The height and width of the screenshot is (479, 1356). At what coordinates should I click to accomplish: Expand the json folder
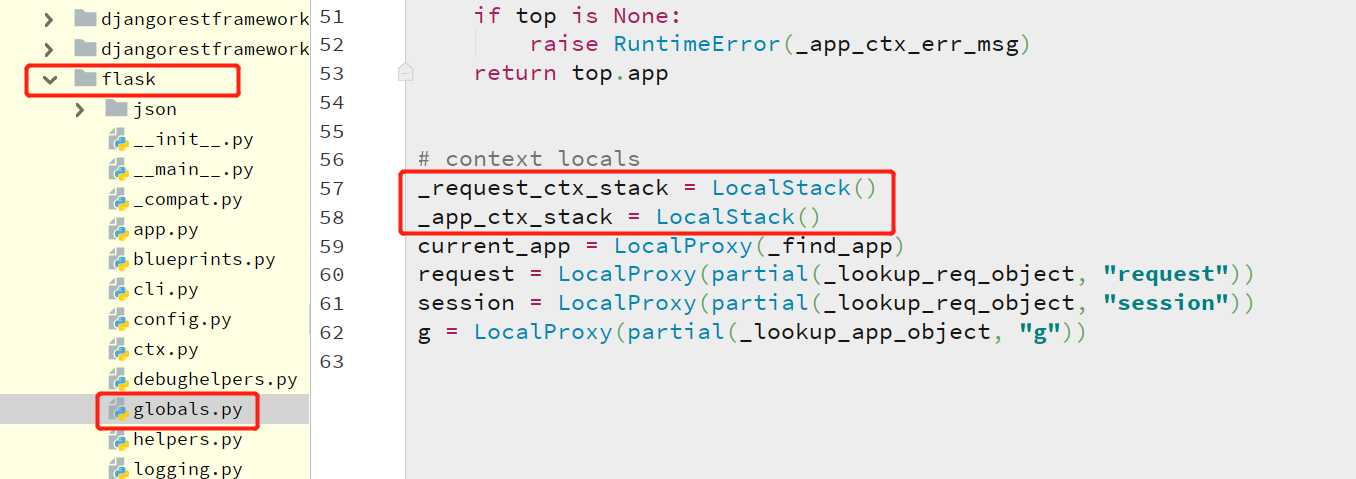pyautogui.click(x=80, y=109)
